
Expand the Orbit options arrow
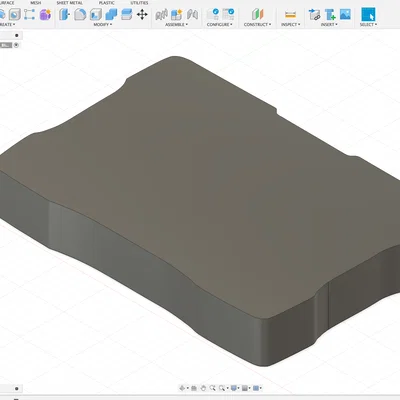point(188,388)
